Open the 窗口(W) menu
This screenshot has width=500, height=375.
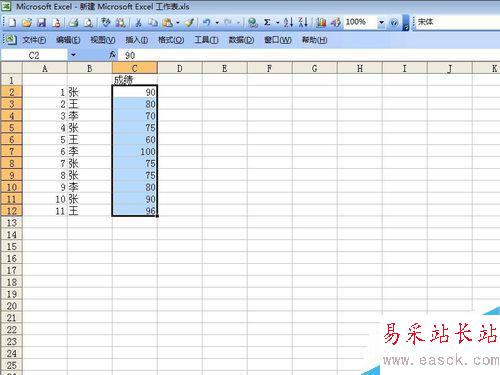point(278,40)
